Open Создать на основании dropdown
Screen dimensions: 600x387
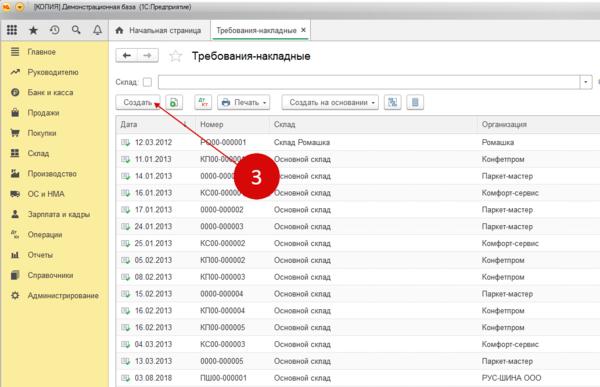330,103
